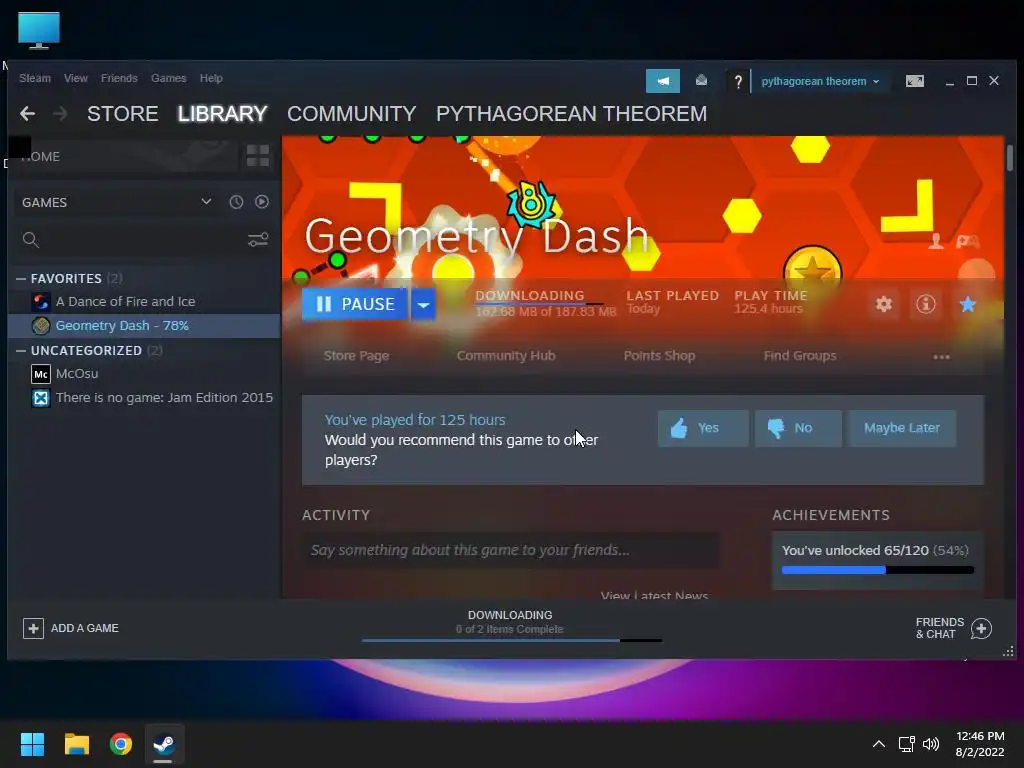
Task: Click the recent activity clock icon
Action: [x=236, y=202]
